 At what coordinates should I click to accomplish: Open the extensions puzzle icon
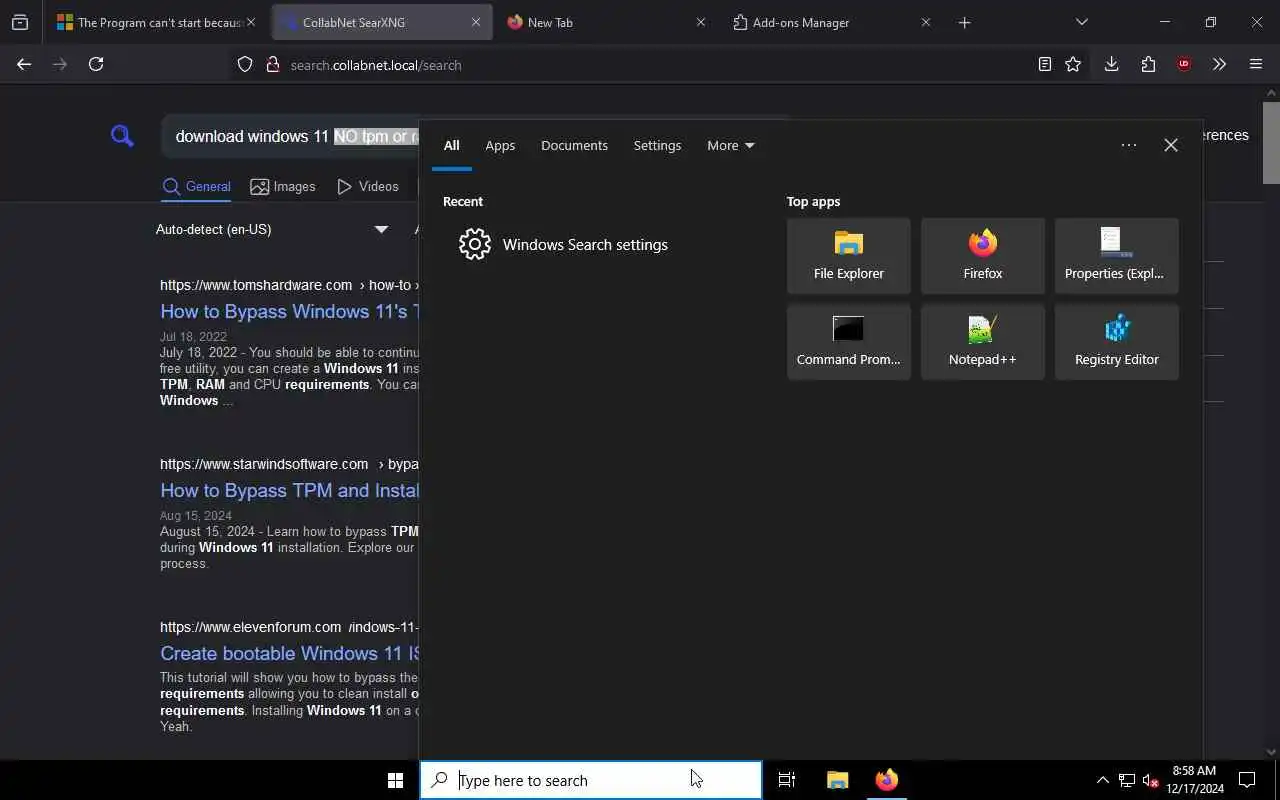[1148, 64]
